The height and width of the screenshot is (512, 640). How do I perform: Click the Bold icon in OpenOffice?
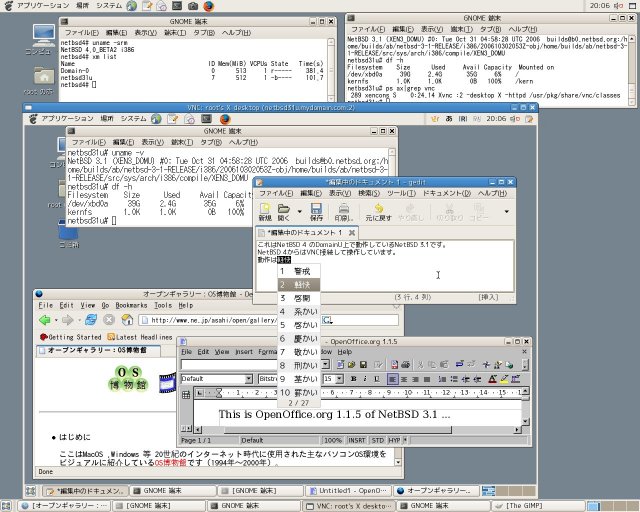(353, 379)
